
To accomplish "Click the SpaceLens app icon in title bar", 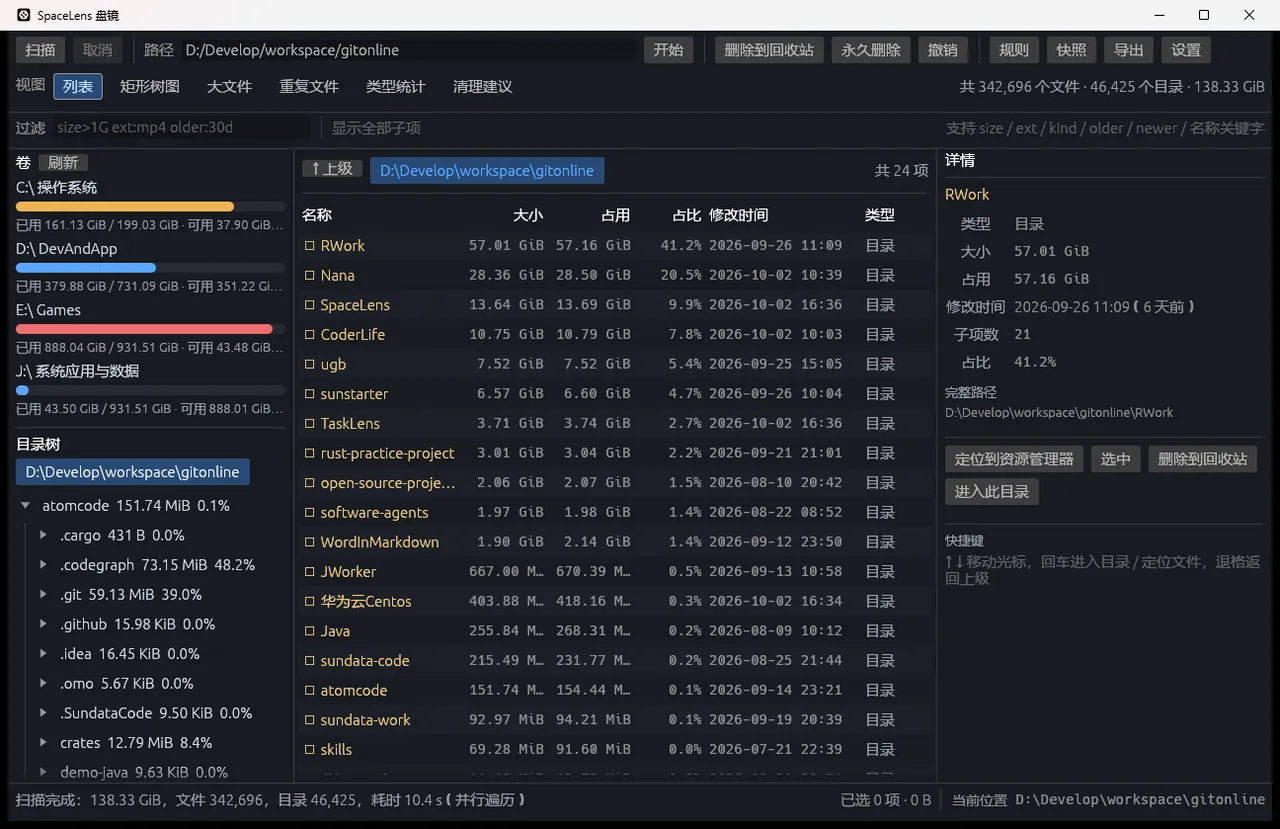I will click(x=24, y=15).
